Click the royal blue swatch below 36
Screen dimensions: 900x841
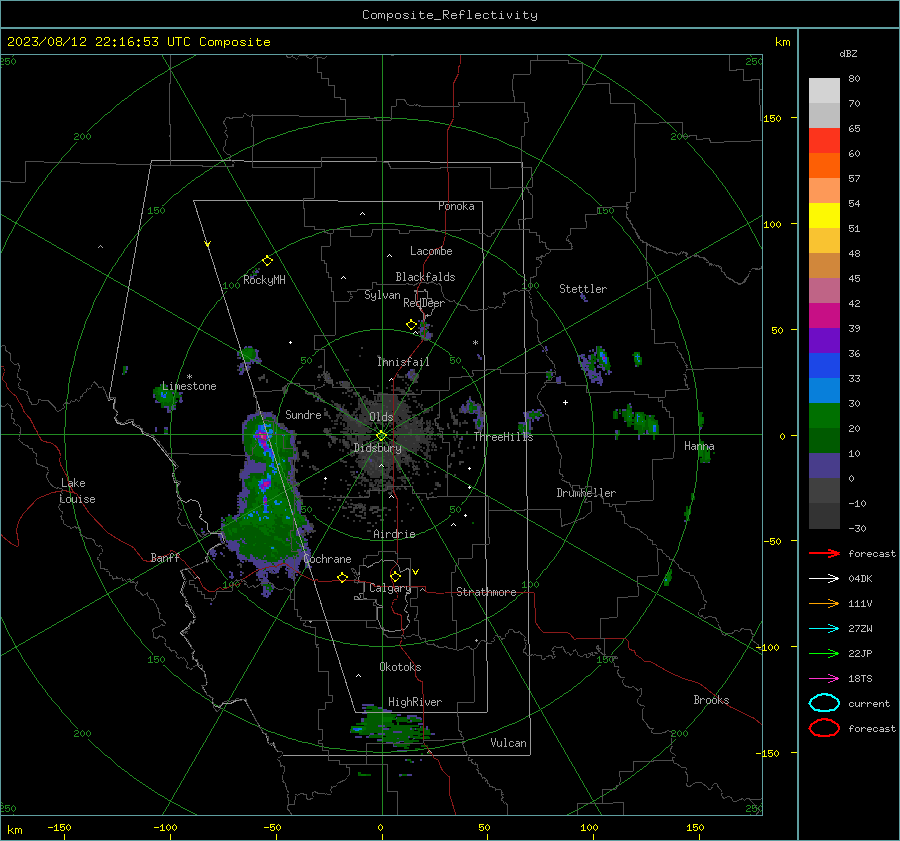pos(824,366)
